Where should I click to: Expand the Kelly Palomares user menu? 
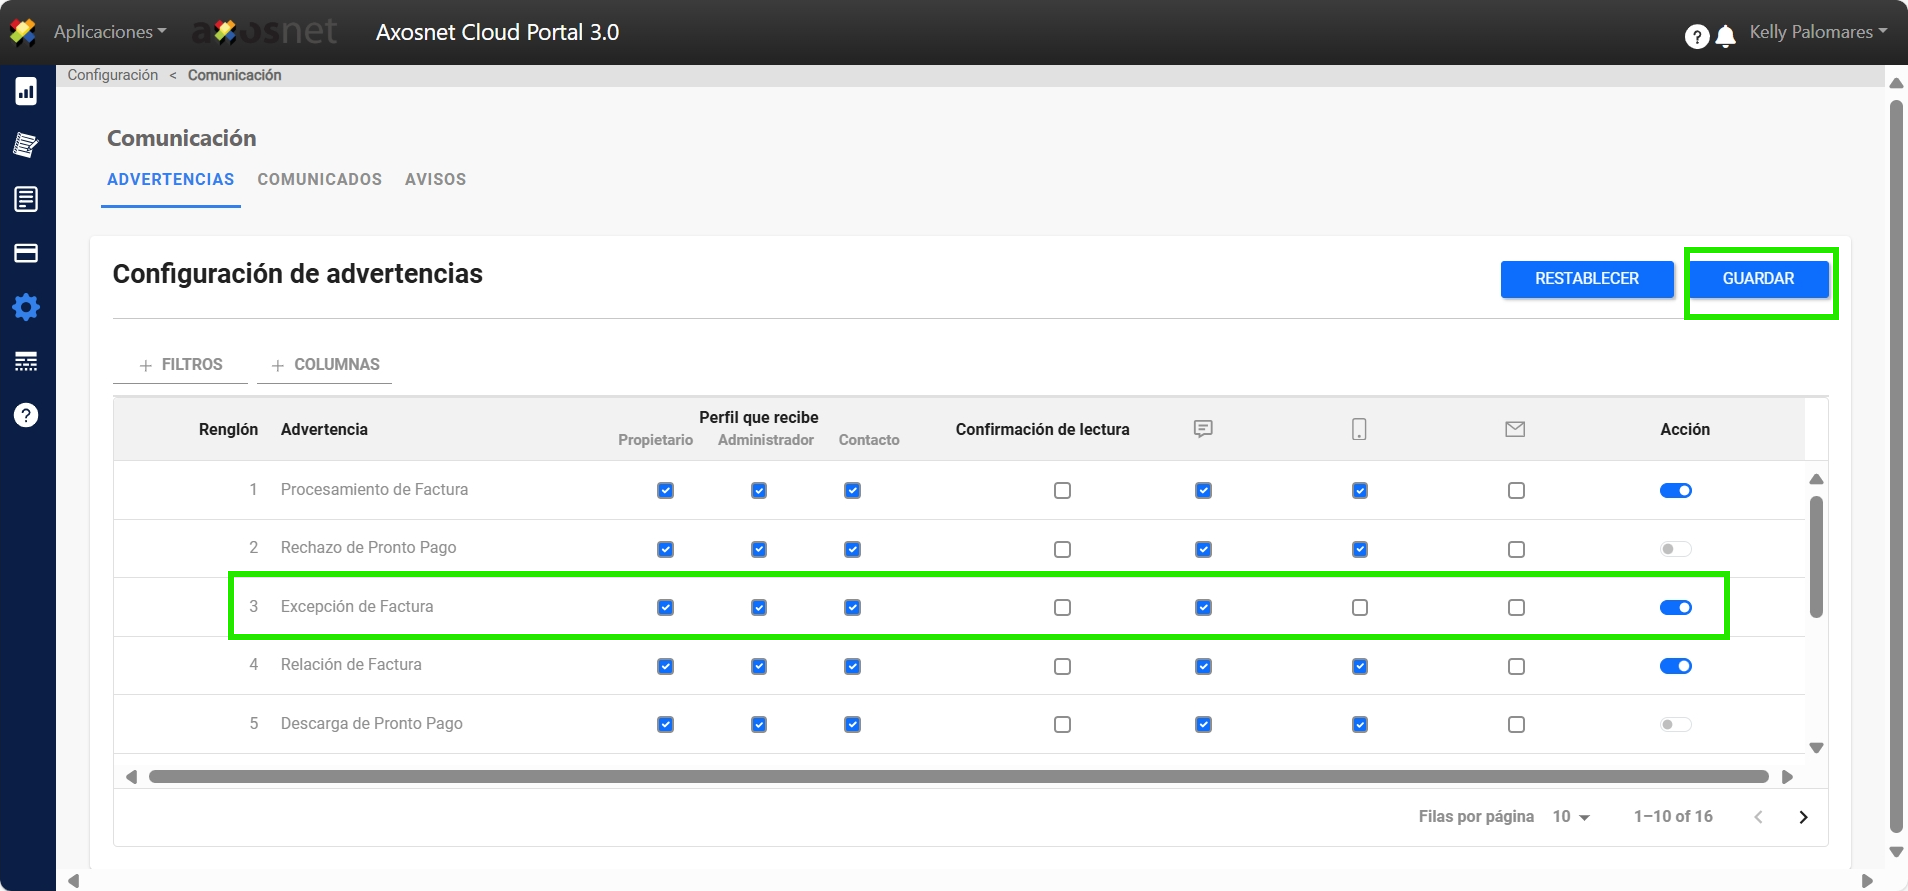pyautogui.click(x=1817, y=32)
